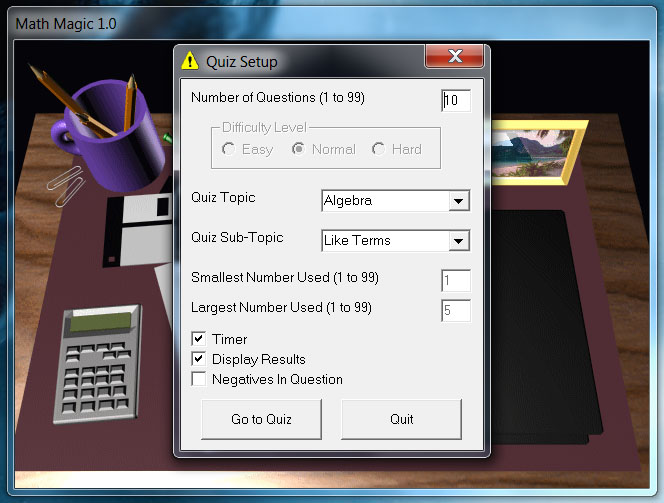Click the Number of Questions field
Screen dimensions: 664x503
coord(455,101)
